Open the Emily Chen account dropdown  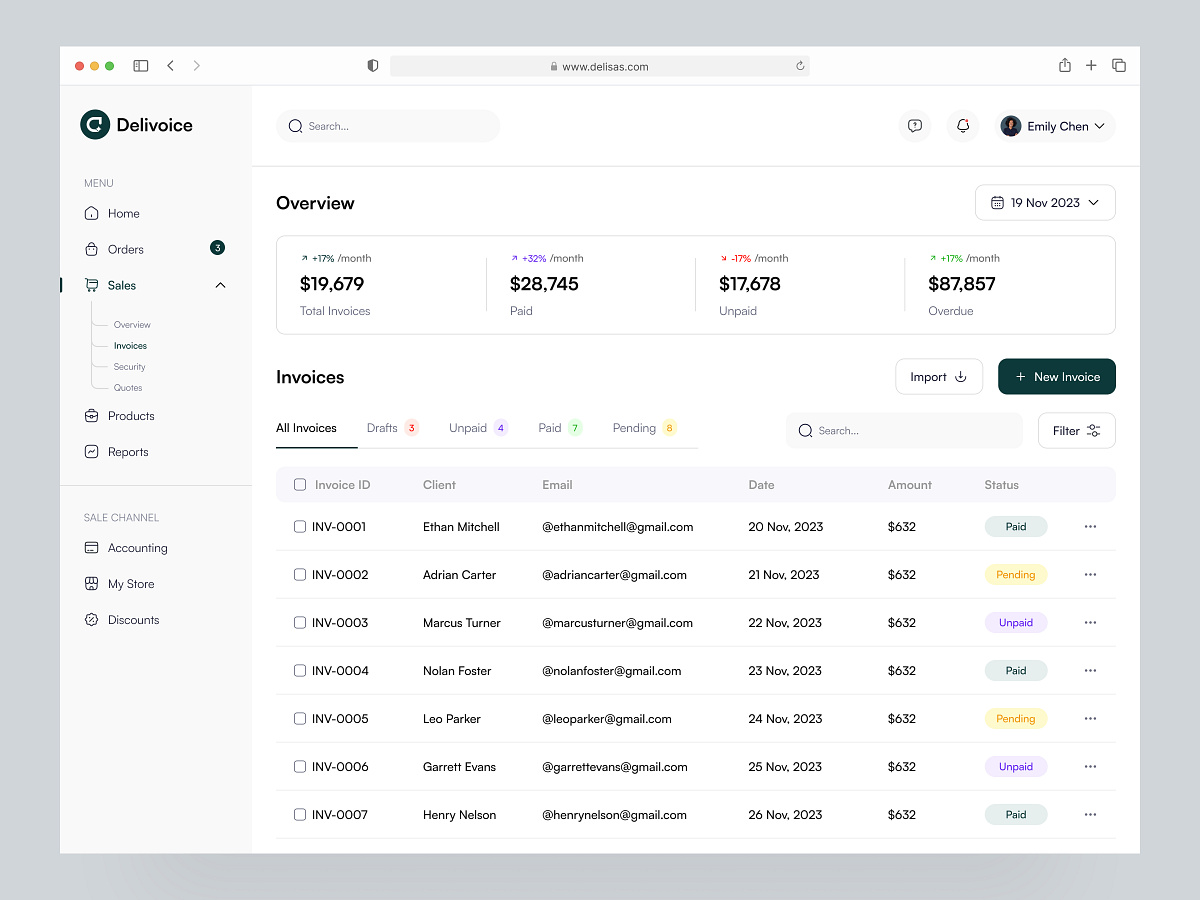pyautogui.click(x=1054, y=125)
